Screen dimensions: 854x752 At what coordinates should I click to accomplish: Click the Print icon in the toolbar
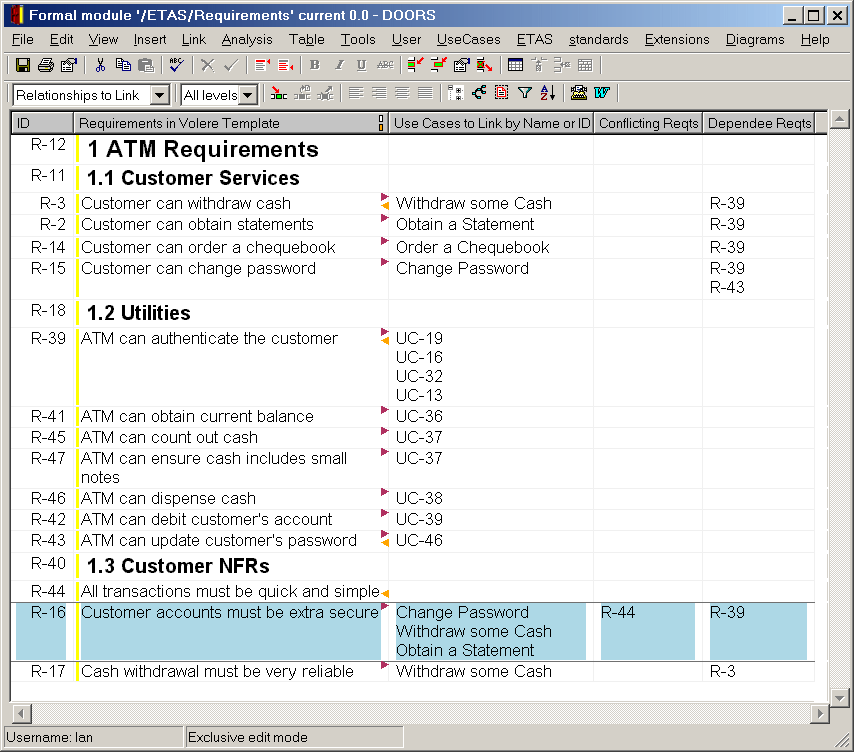point(46,65)
